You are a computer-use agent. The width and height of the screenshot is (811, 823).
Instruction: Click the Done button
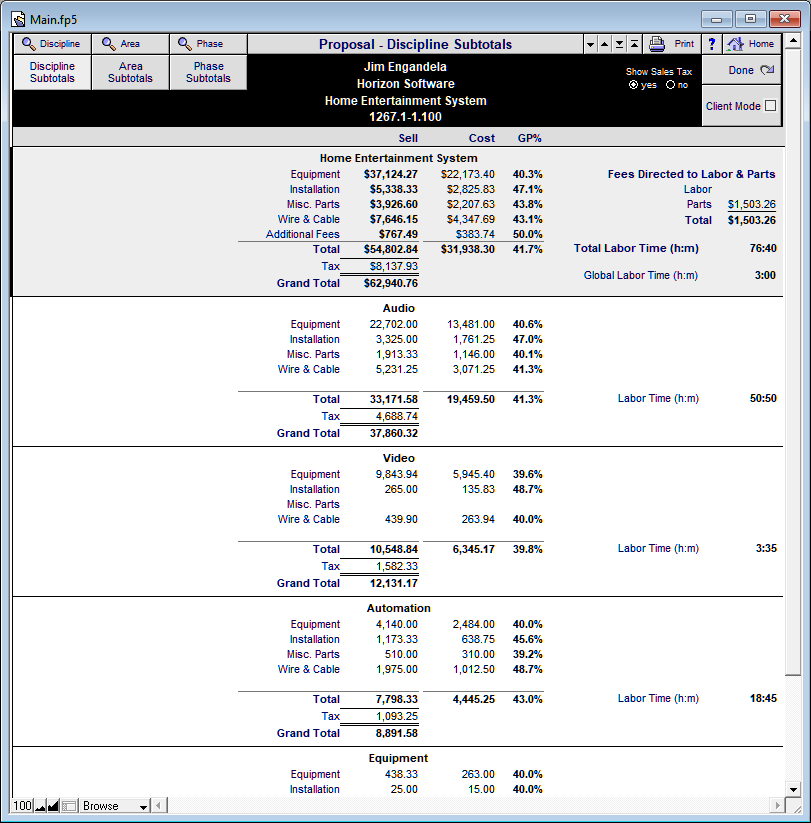742,70
